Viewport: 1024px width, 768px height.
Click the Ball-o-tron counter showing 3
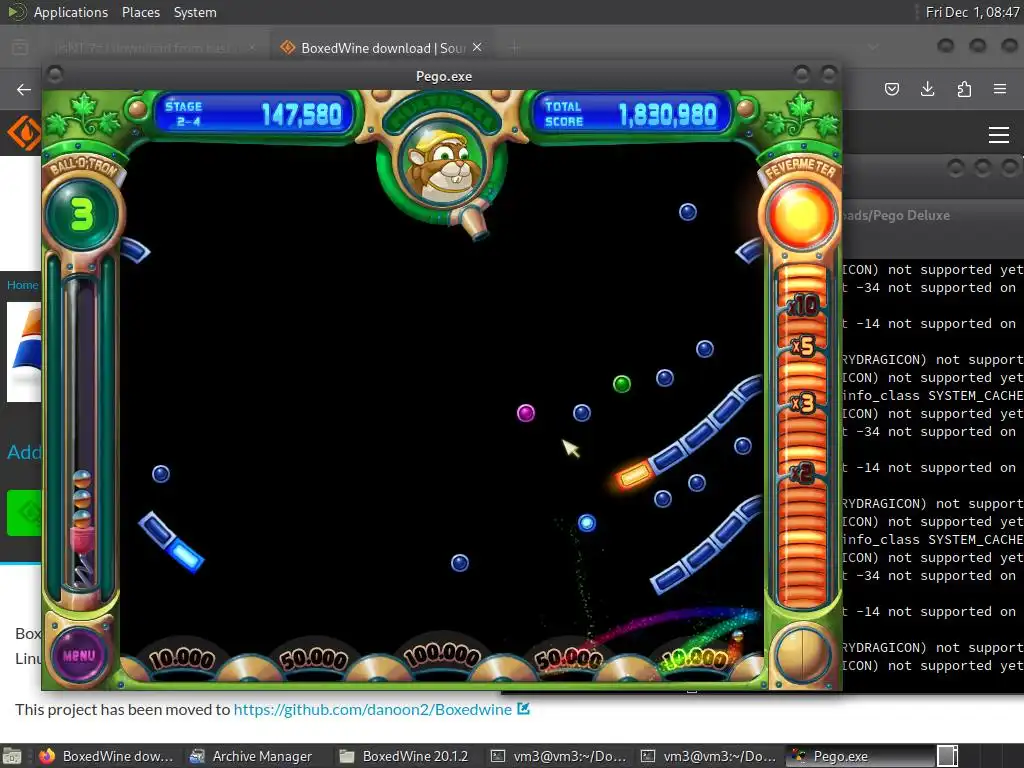[82, 214]
